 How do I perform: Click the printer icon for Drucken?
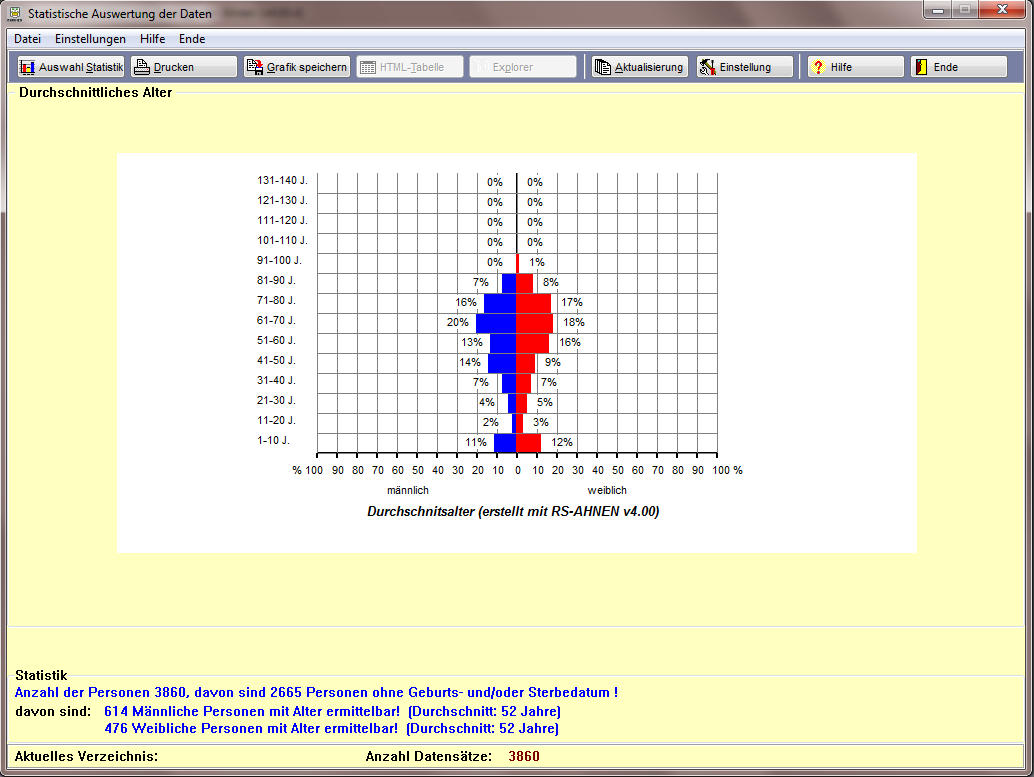pyautogui.click(x=142, y=67)
